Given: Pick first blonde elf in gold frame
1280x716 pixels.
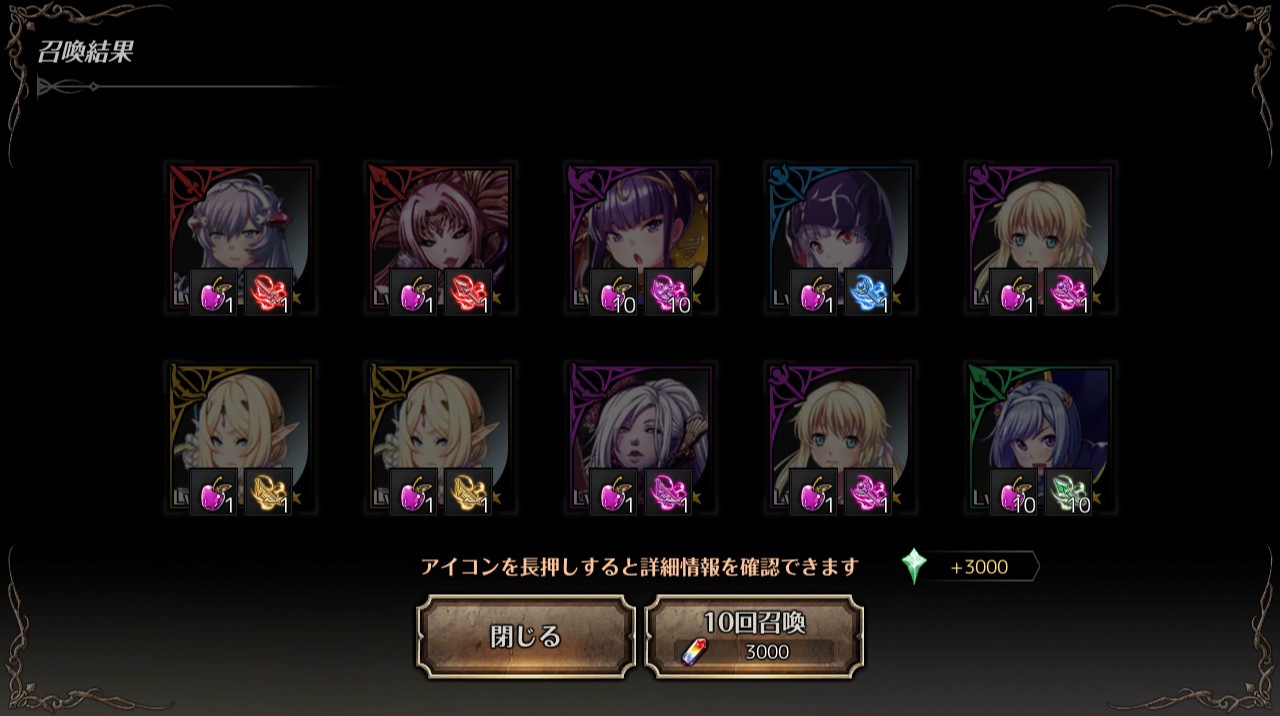Looking at the screenshot, I should coord(240,438).
